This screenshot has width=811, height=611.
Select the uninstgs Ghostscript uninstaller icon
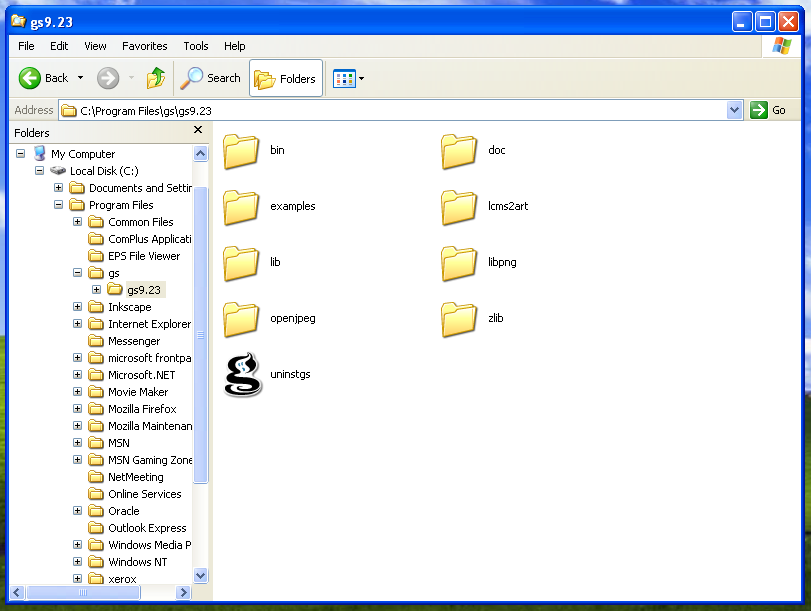point(243,375)
